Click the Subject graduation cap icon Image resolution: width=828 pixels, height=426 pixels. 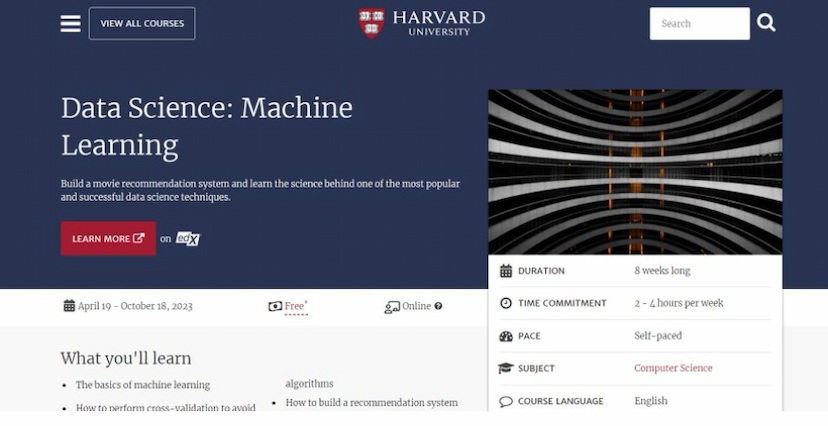point(506,368)
